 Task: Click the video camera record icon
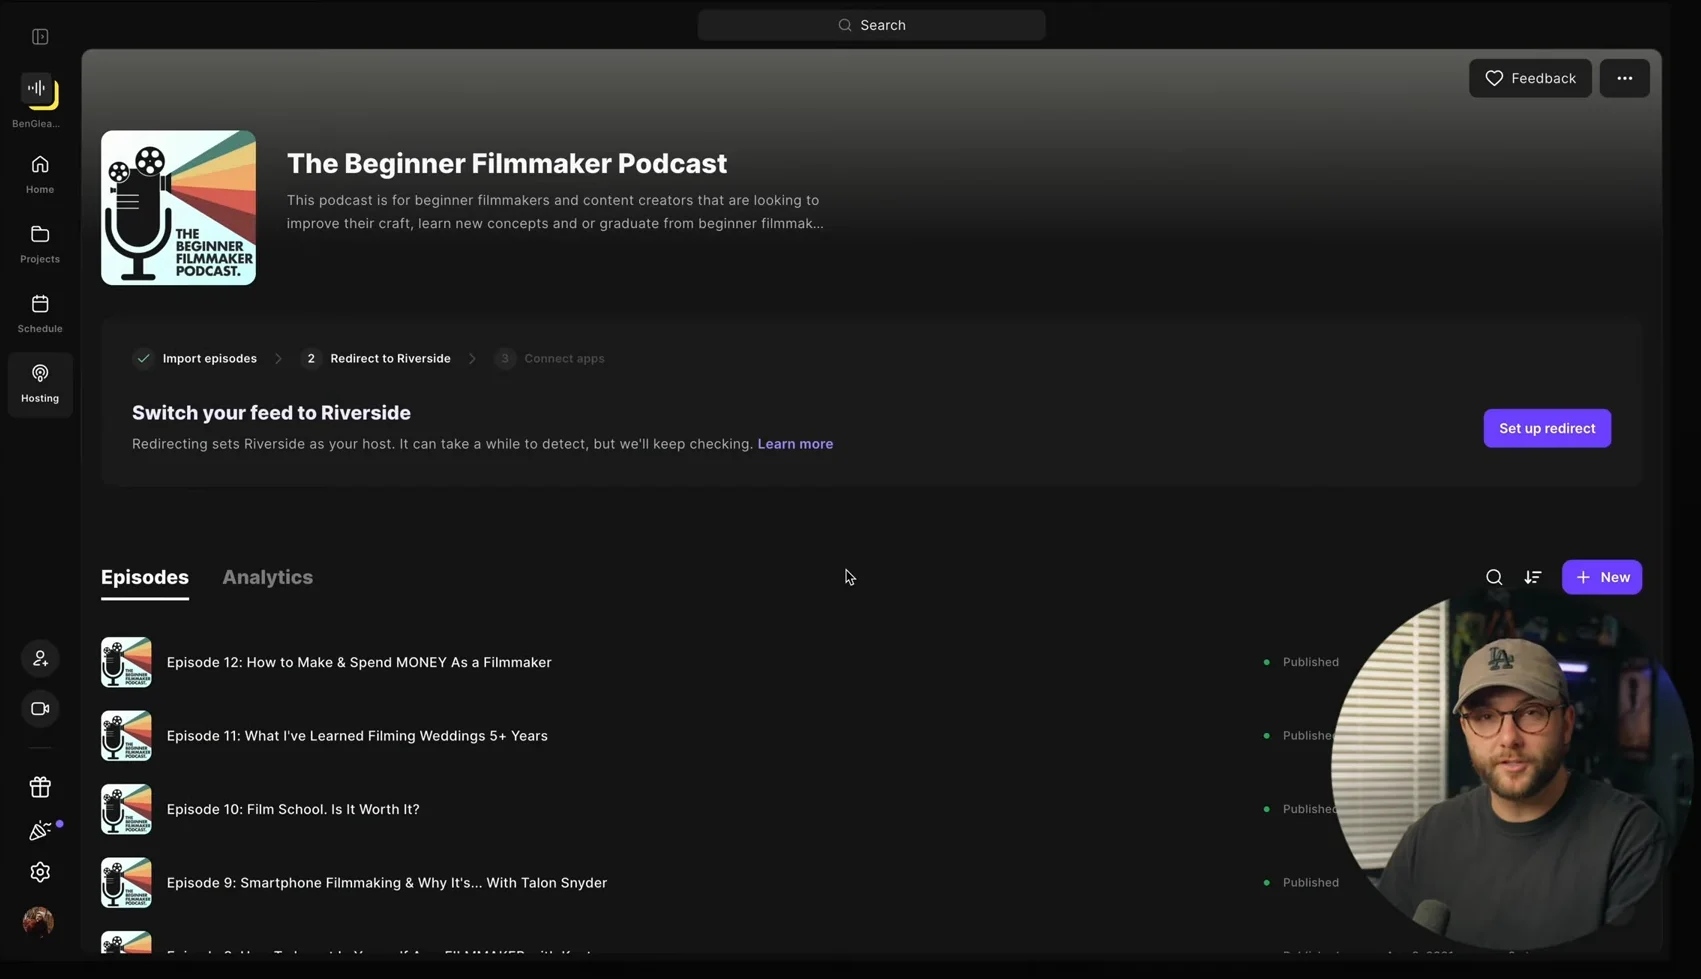point(40,709)
